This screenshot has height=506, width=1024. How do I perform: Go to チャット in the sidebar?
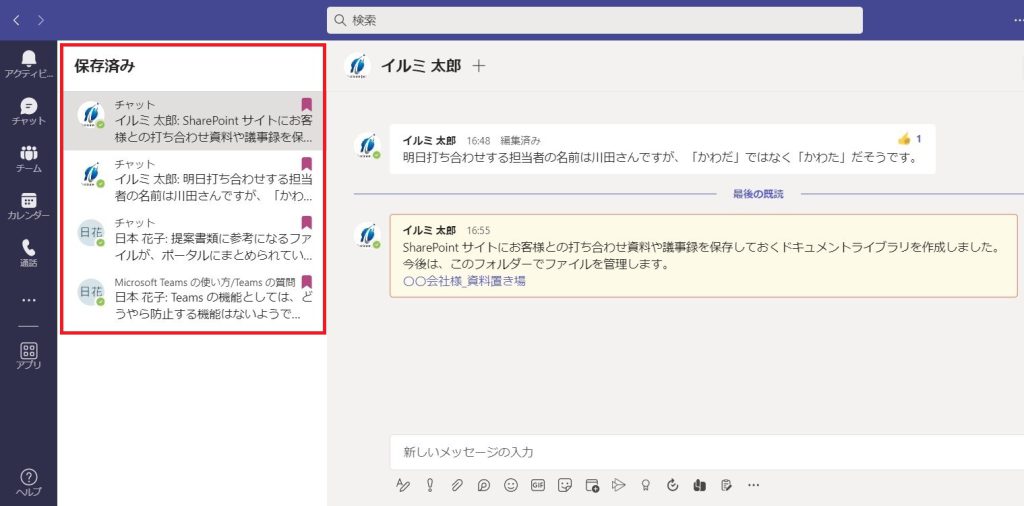pos(29,112)
